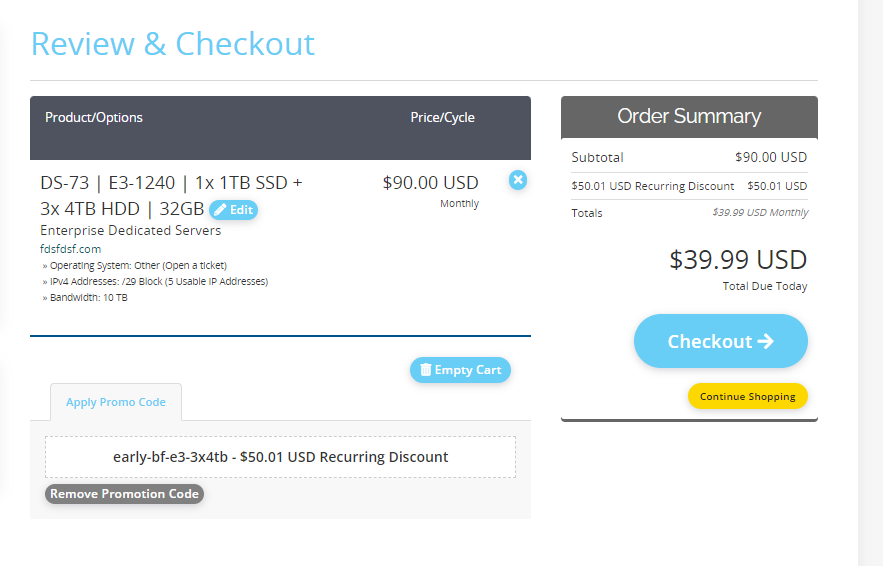Click the early-bf-e3-3x4tb promo code box
Screen dimensions: 883x566
[x=280, y=457]
